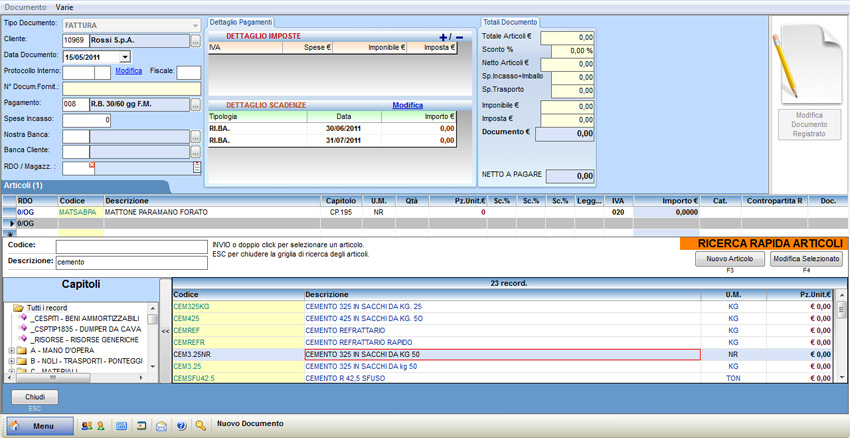Open the envelope mail icon in bottom toolbar
Image resolution: width=850 pixels, height=438 pixels.
[x=160, y=426]
